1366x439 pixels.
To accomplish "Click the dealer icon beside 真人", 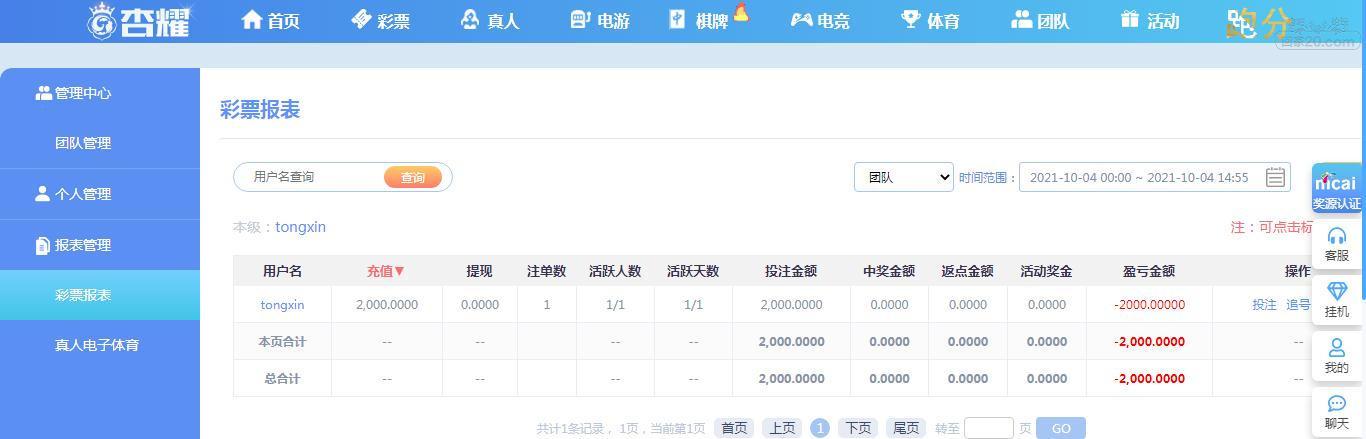I will click(x=470, y=19).
